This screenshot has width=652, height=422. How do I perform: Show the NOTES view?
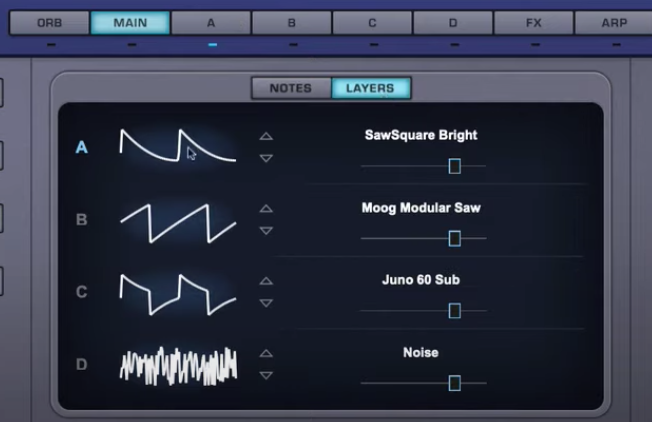point(291,88)
